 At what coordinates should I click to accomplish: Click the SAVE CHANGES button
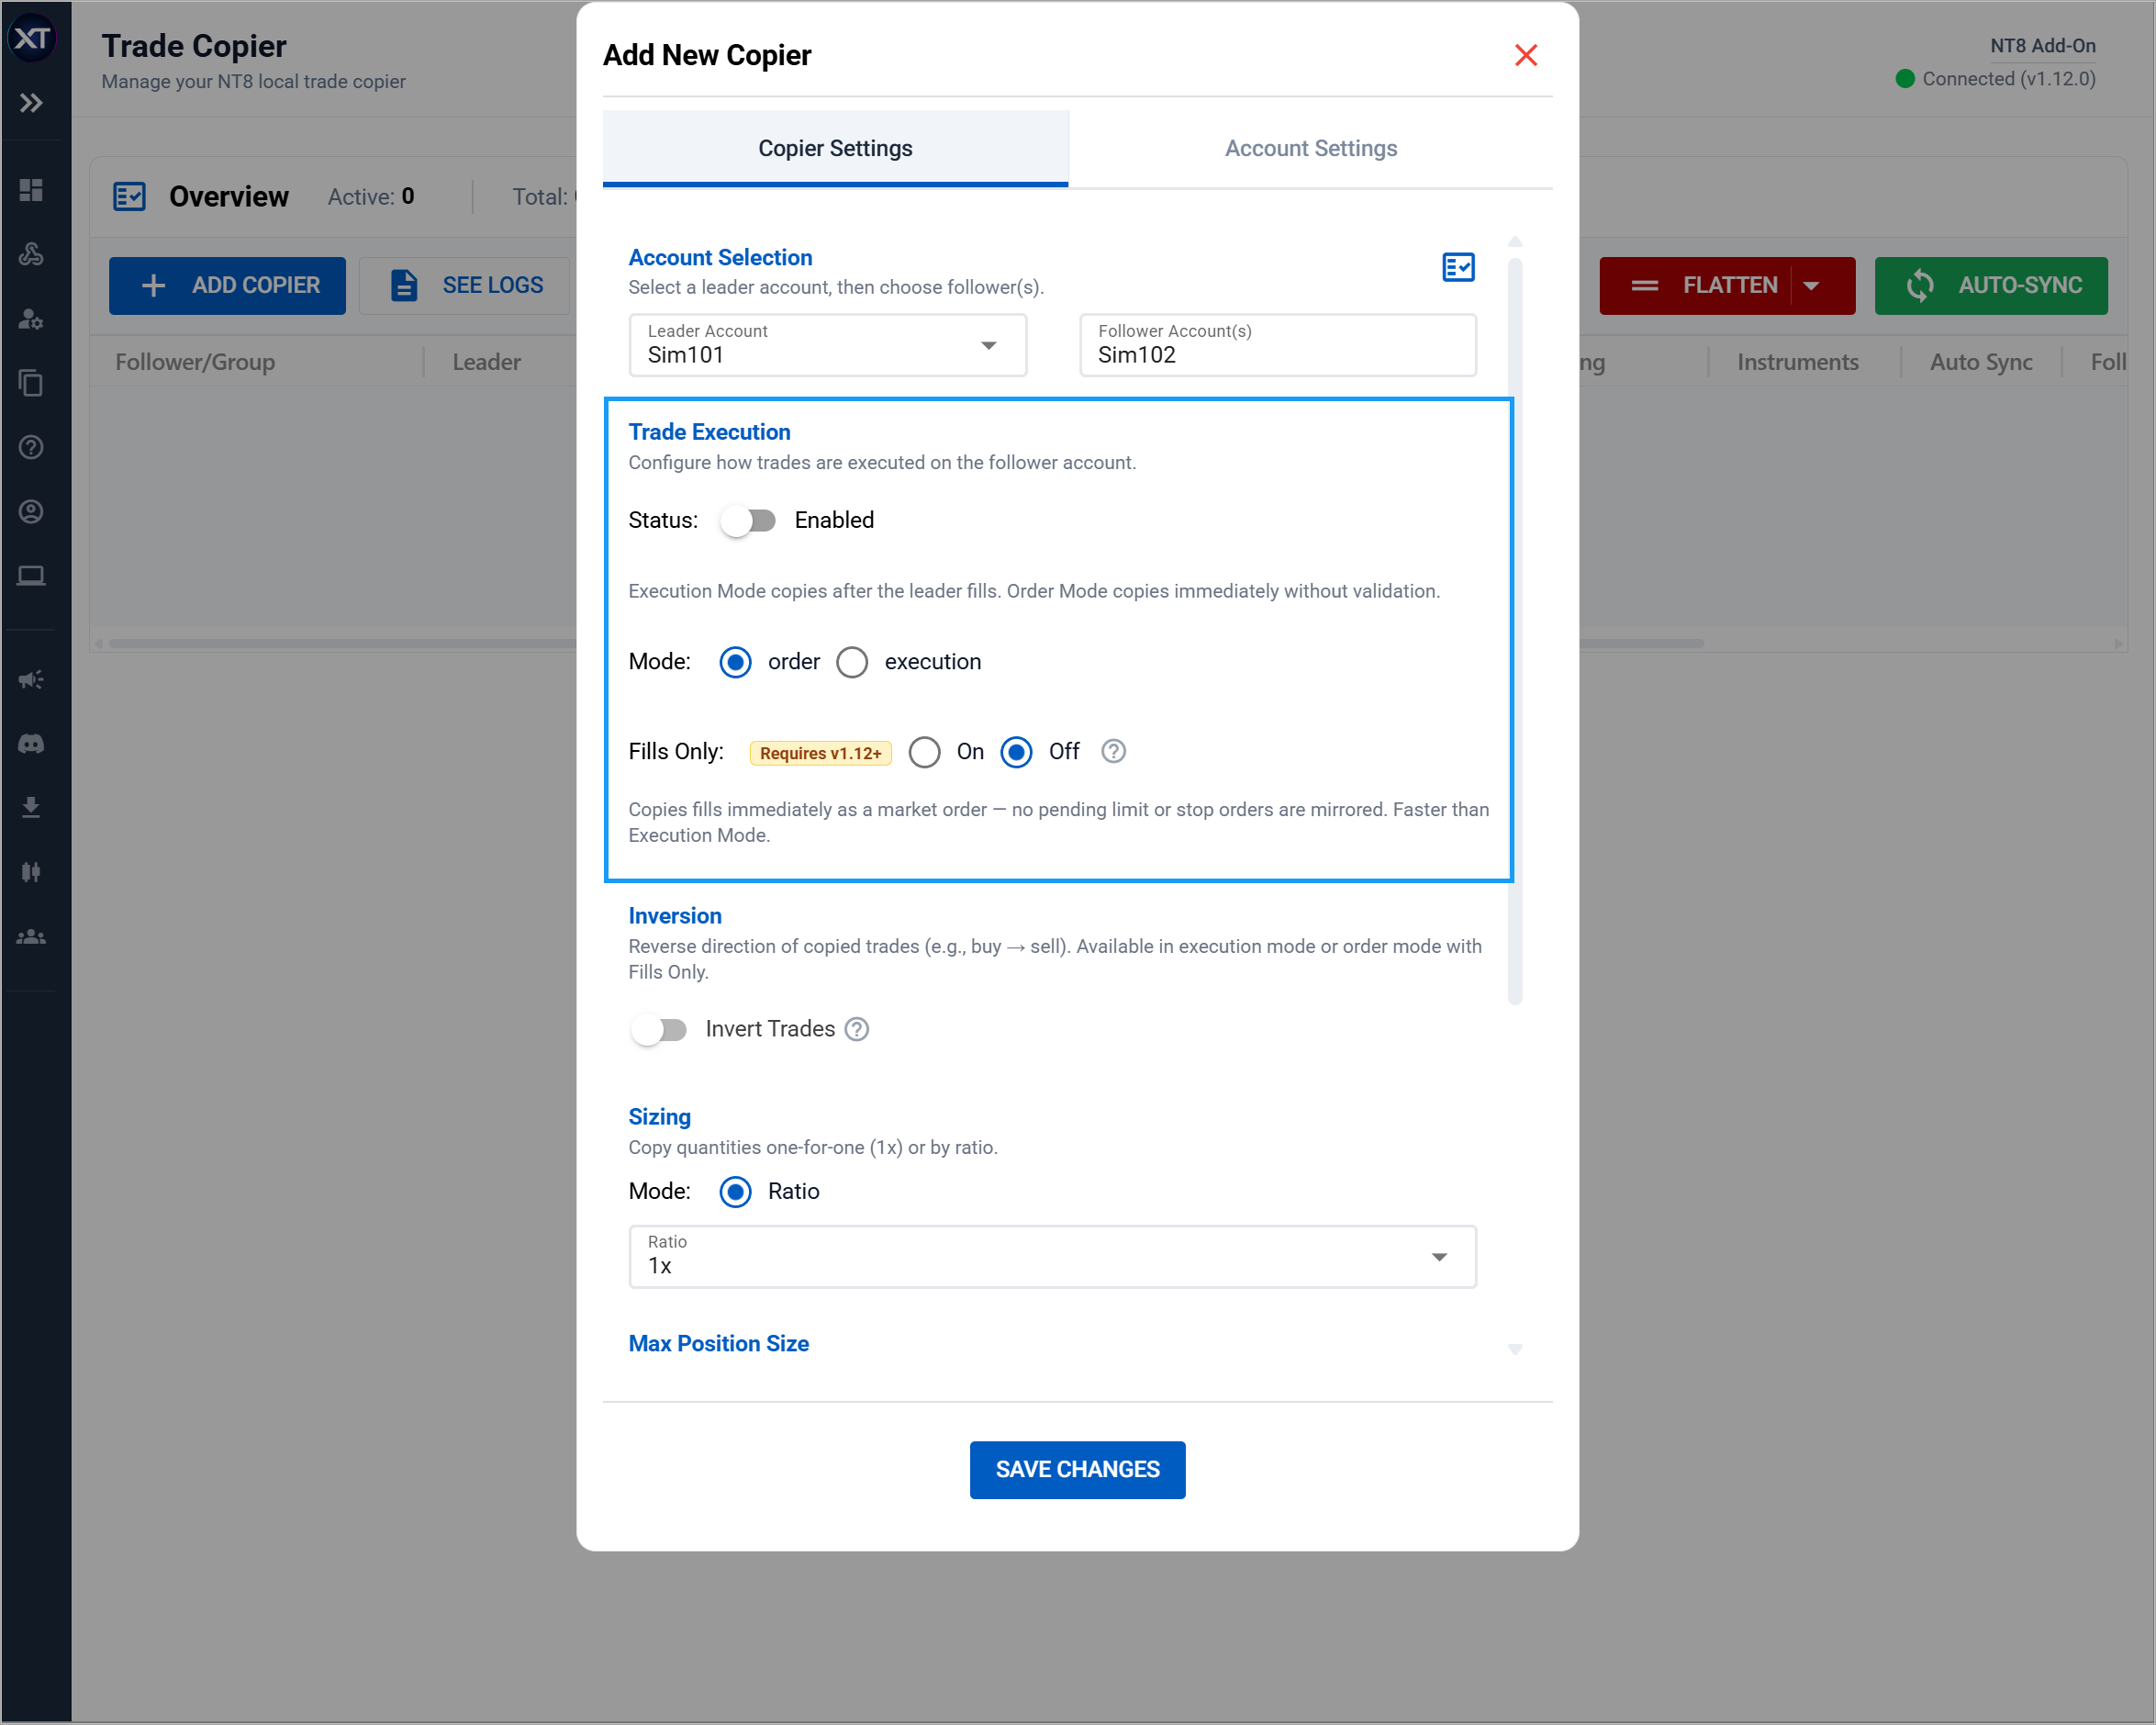[x=1077, y=1469]
